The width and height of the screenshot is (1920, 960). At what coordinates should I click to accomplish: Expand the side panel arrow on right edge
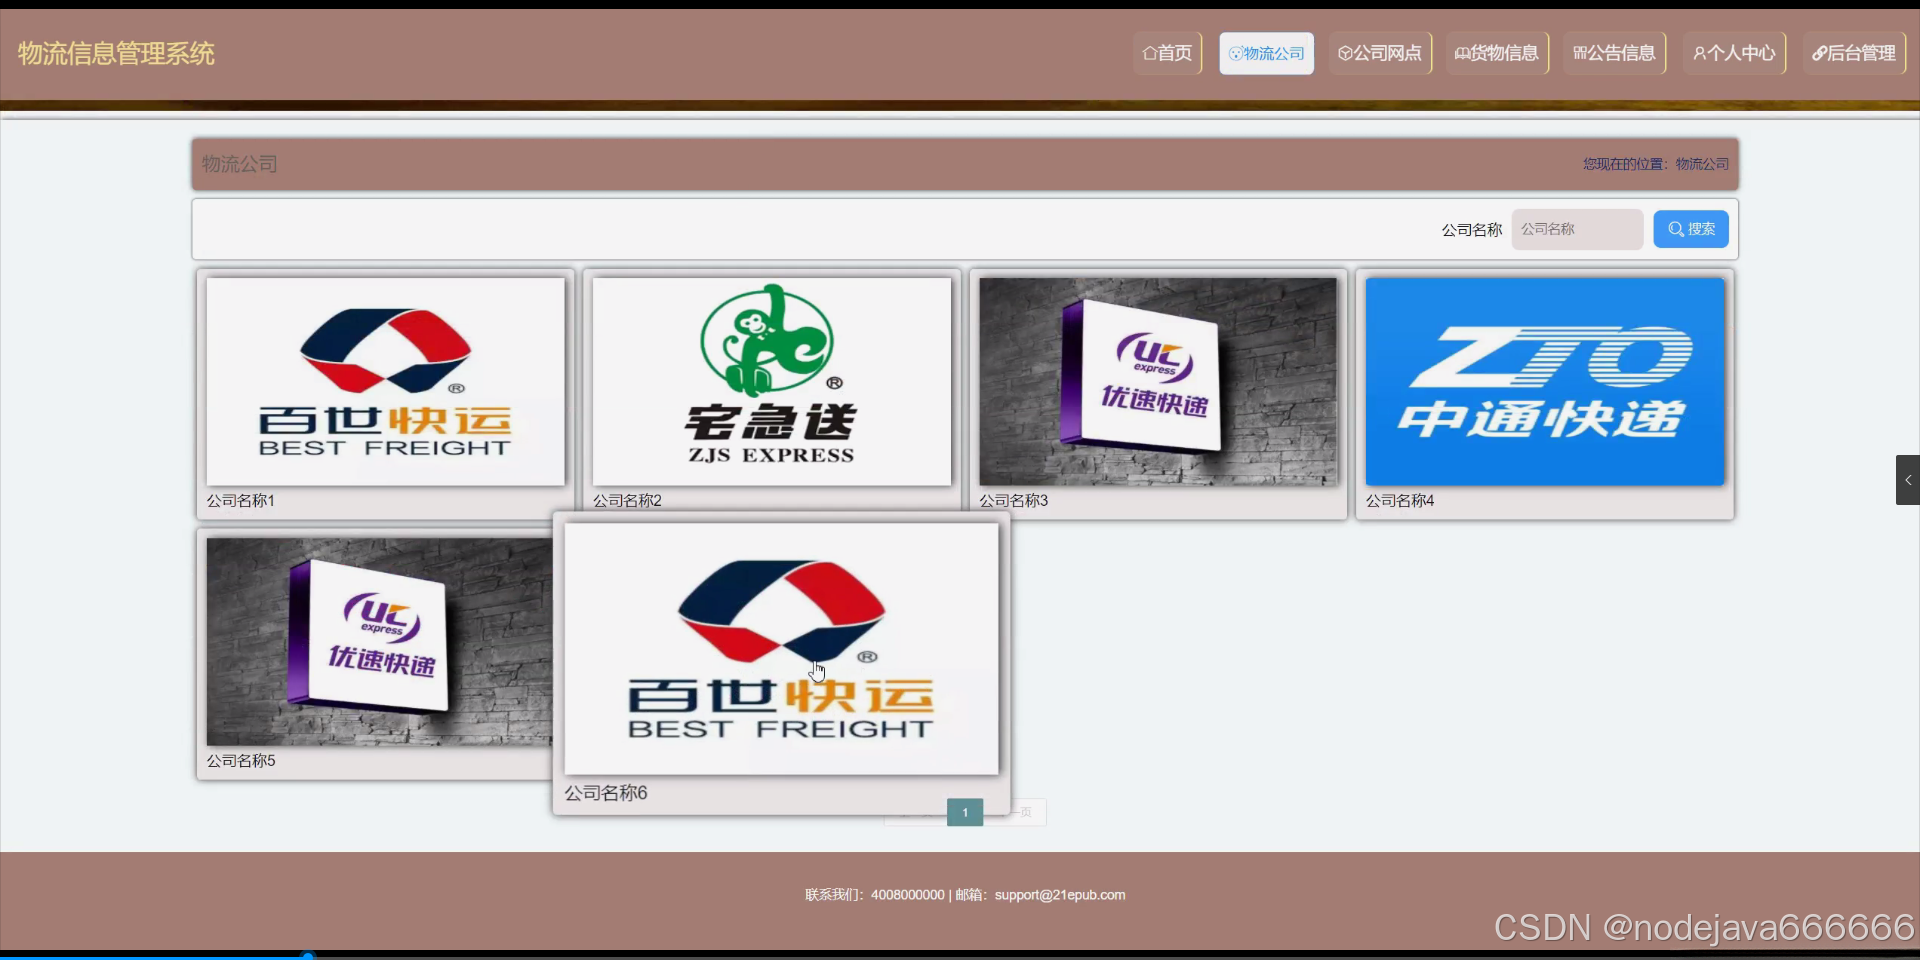coord(1908,480)
